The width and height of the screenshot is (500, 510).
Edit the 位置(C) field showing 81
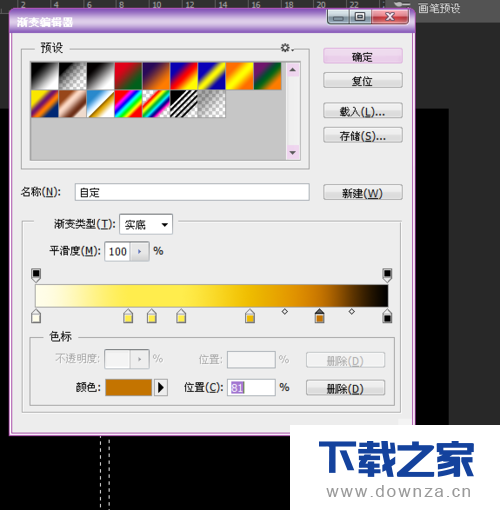251,388
